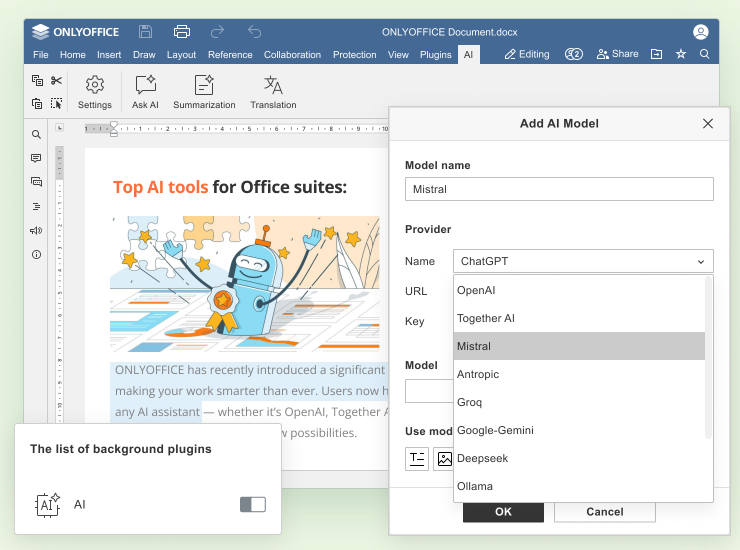Switch to the Draw tab
Screen dimensions: 740x550
pos(144,55)
